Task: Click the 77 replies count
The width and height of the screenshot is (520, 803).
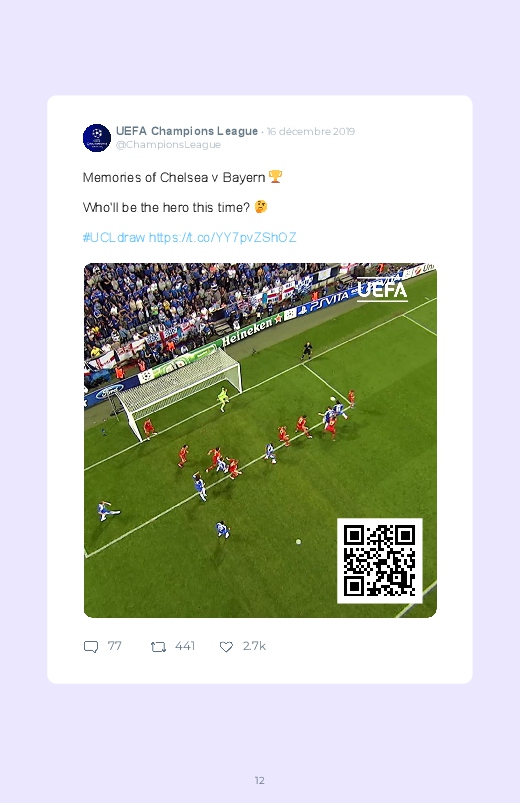Action: [x=114, y=646]
